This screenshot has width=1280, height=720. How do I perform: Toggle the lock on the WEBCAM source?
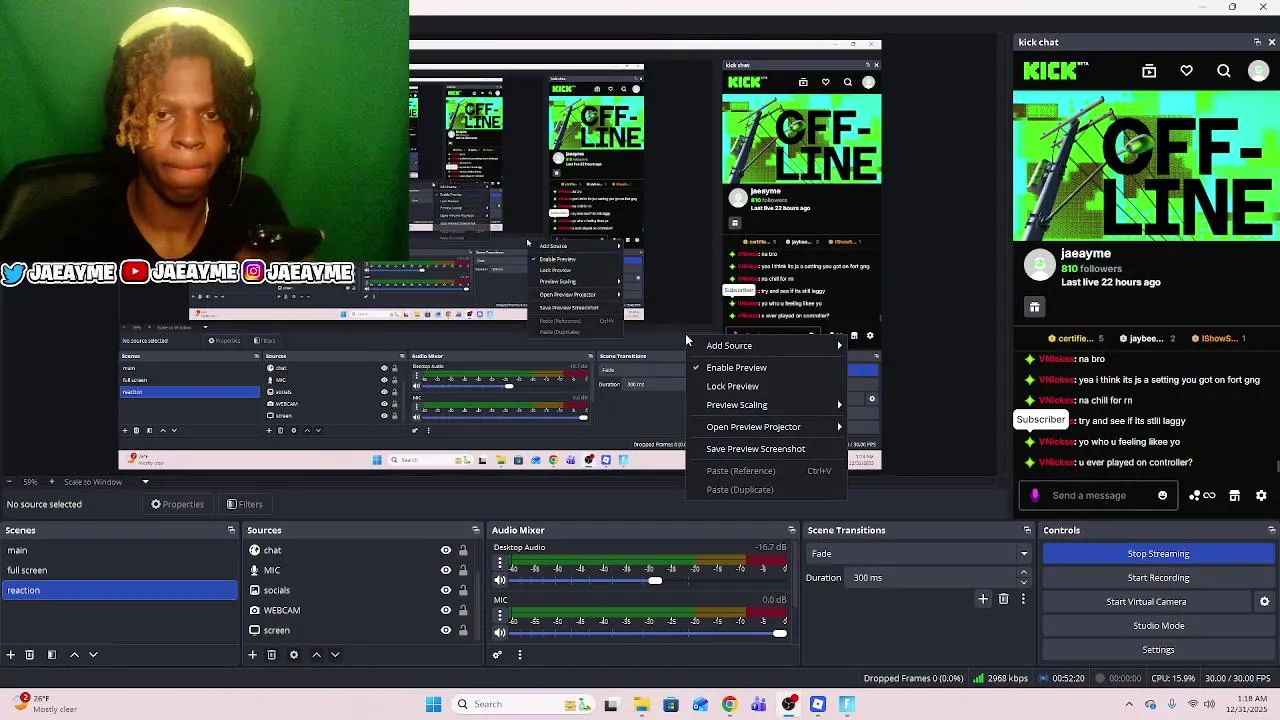click(463, 610)
